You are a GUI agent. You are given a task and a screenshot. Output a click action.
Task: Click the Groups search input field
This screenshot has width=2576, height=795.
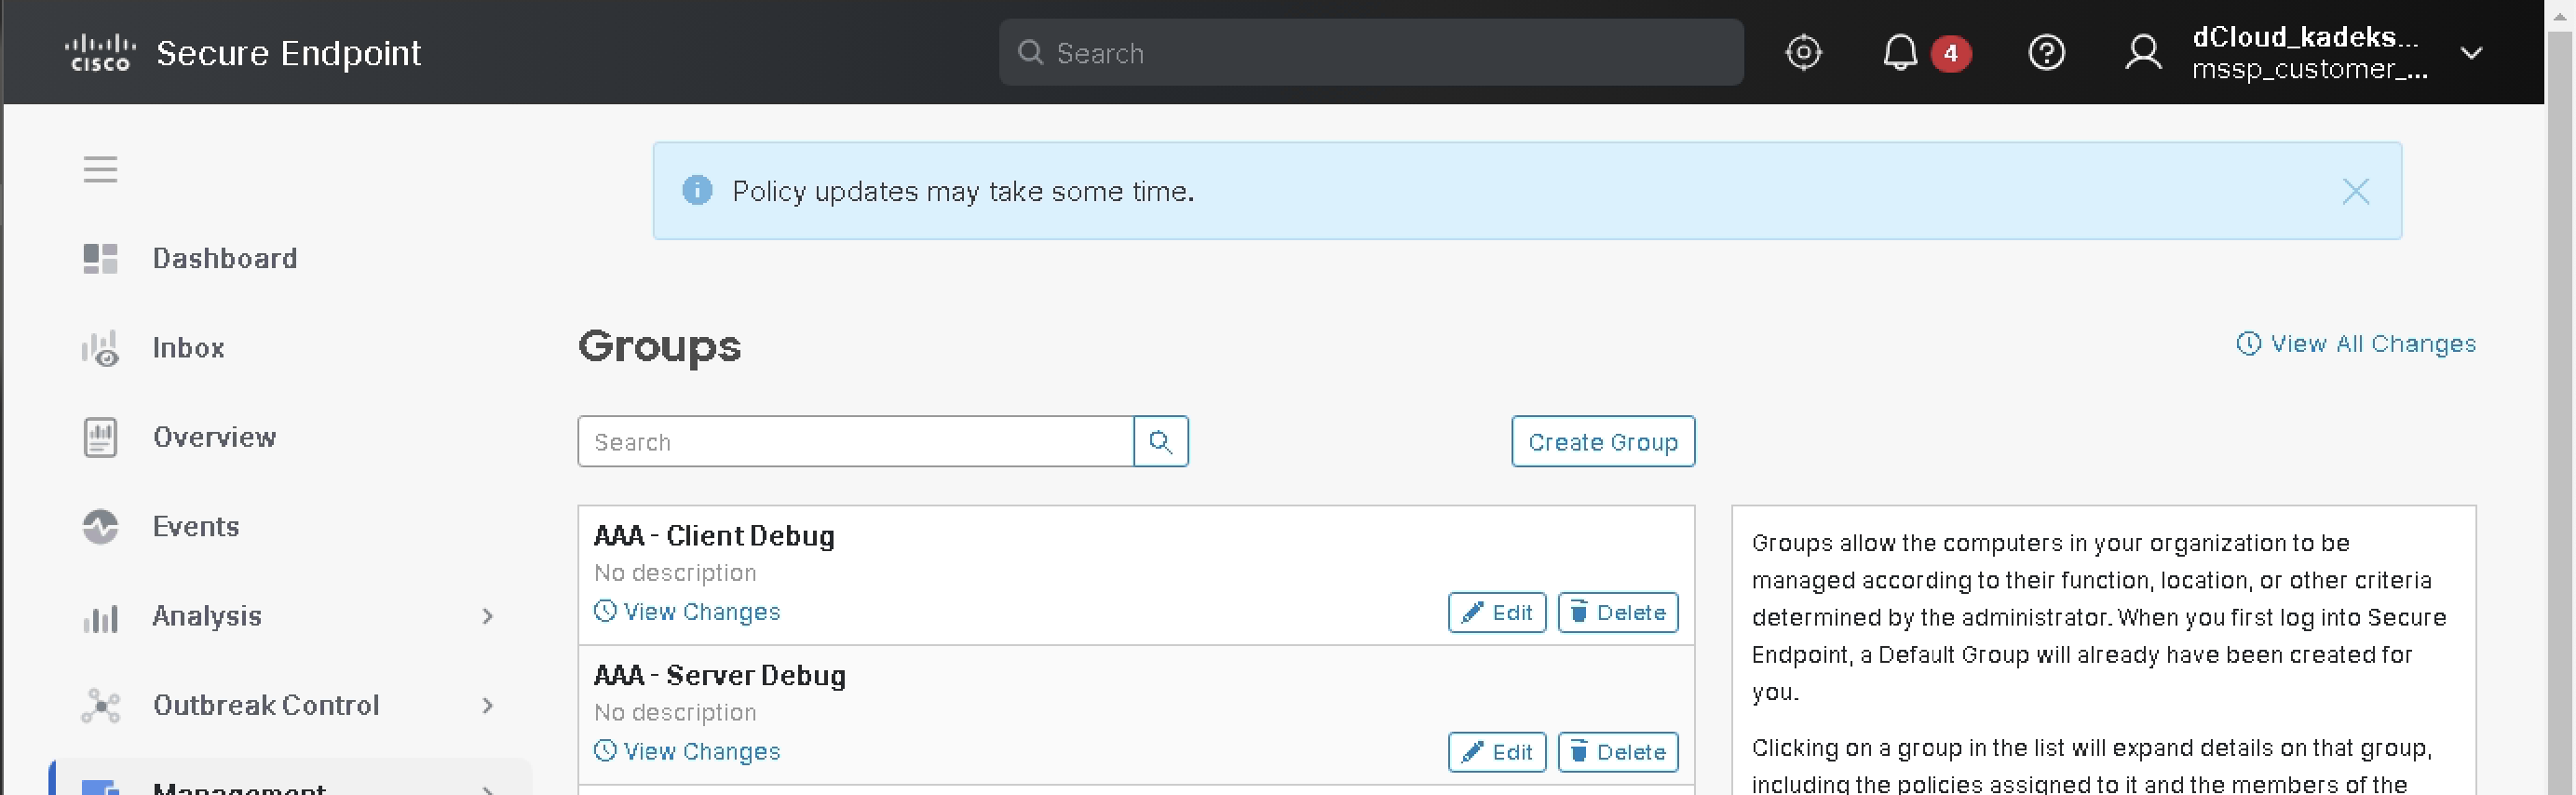[x=855, y=441]
